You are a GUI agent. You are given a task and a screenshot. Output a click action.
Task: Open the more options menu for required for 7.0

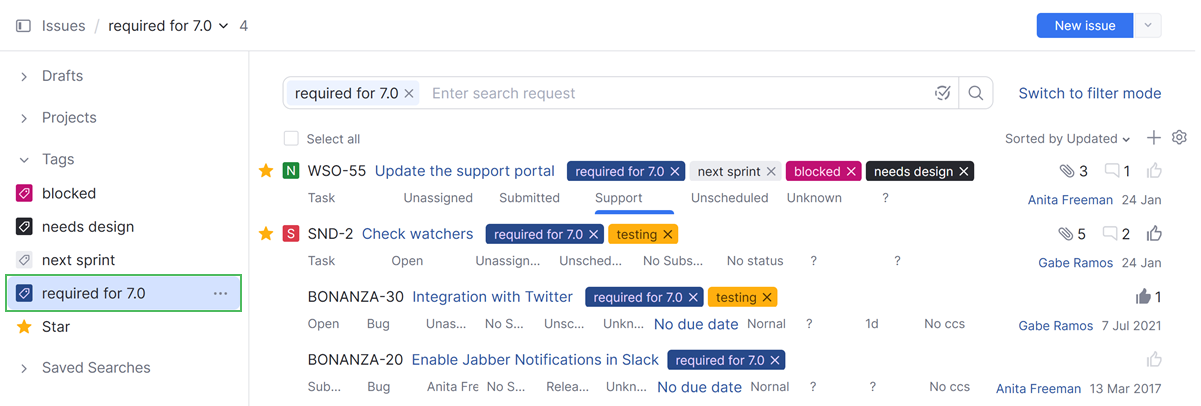point(220,293)
